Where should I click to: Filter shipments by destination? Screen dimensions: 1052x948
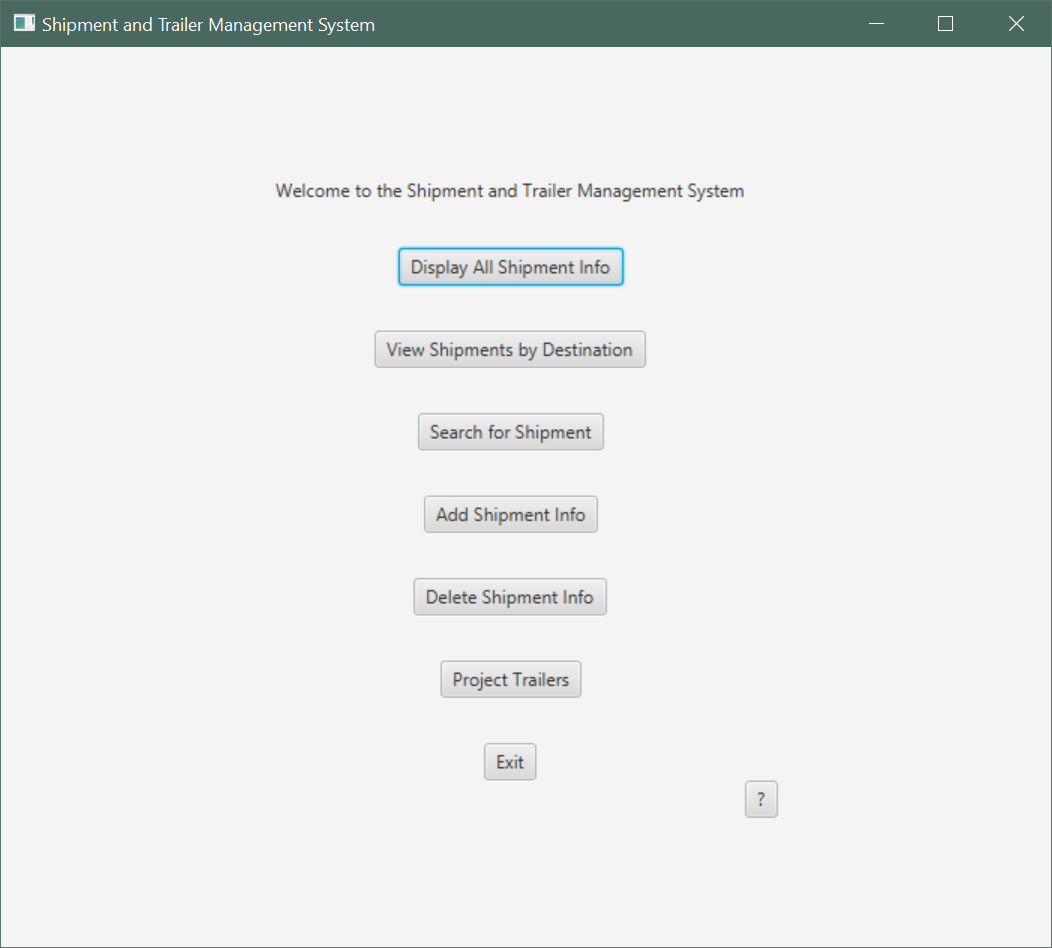(x=510, y=350)
